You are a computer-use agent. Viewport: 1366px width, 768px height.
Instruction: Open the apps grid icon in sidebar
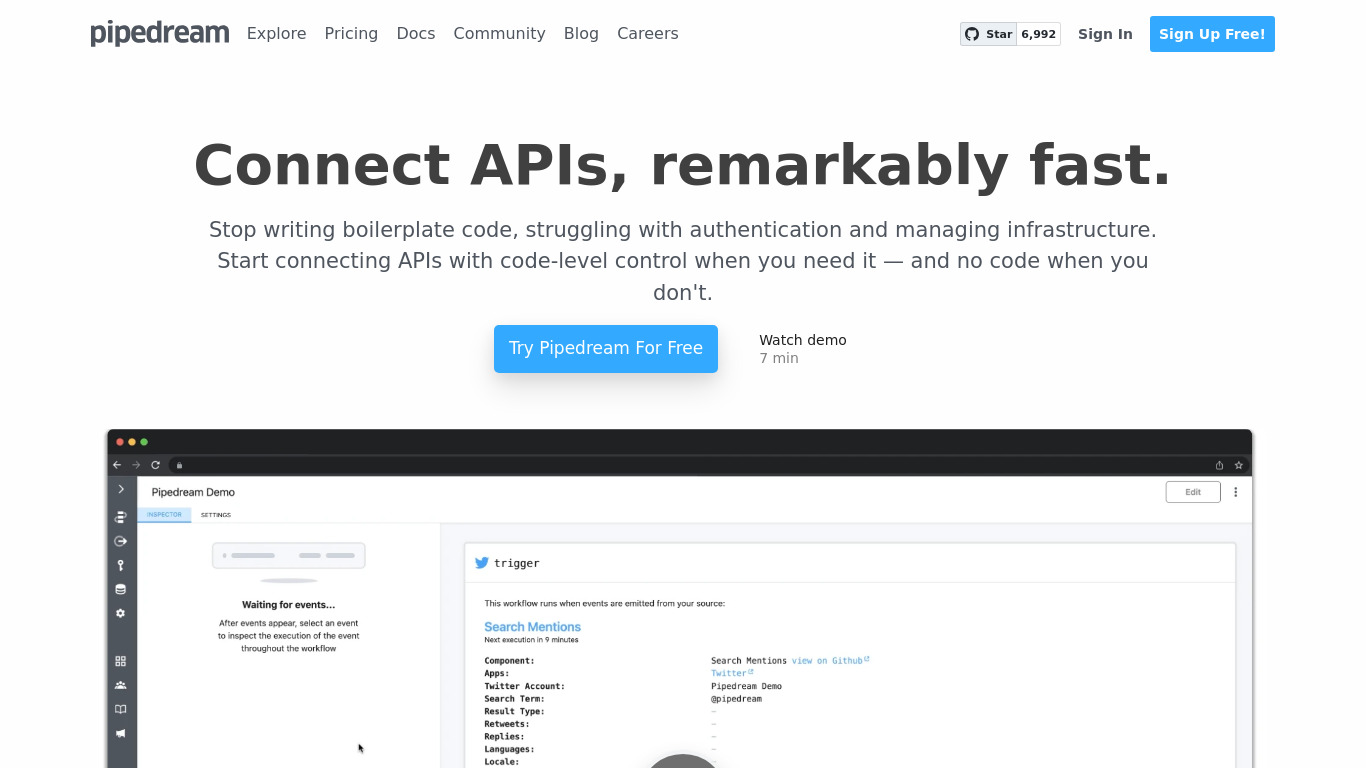pos(121,661)
